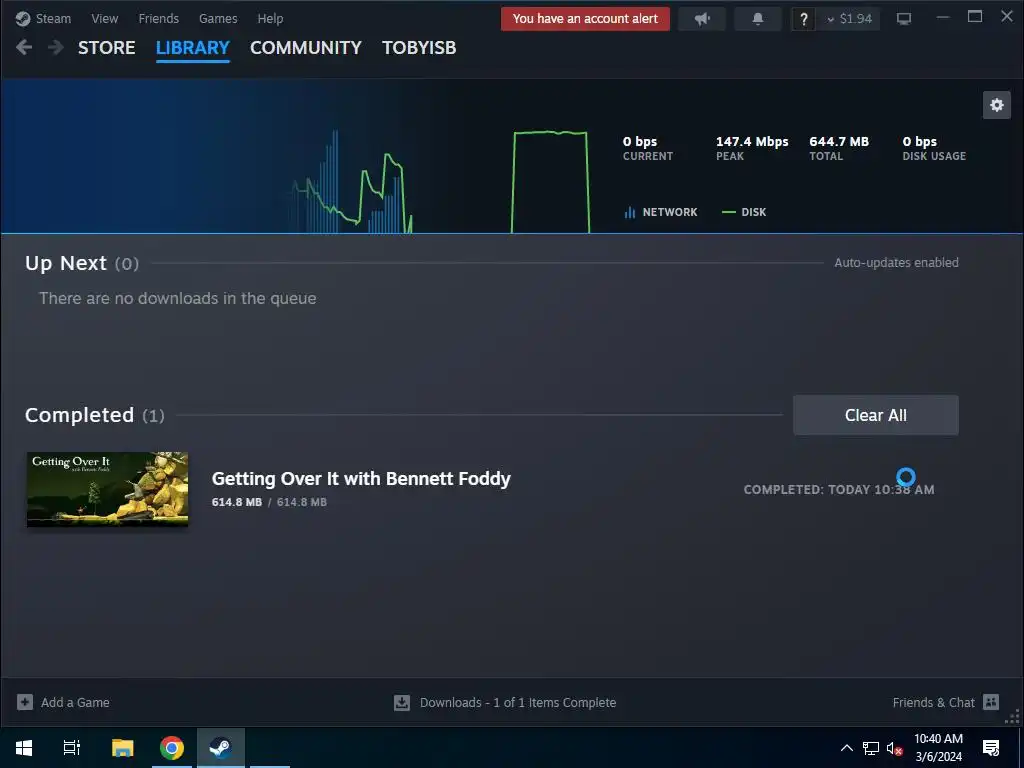
Task: Click the Friends & Chat grid icon
Action: pyautogui.click(x=991, y=702)
